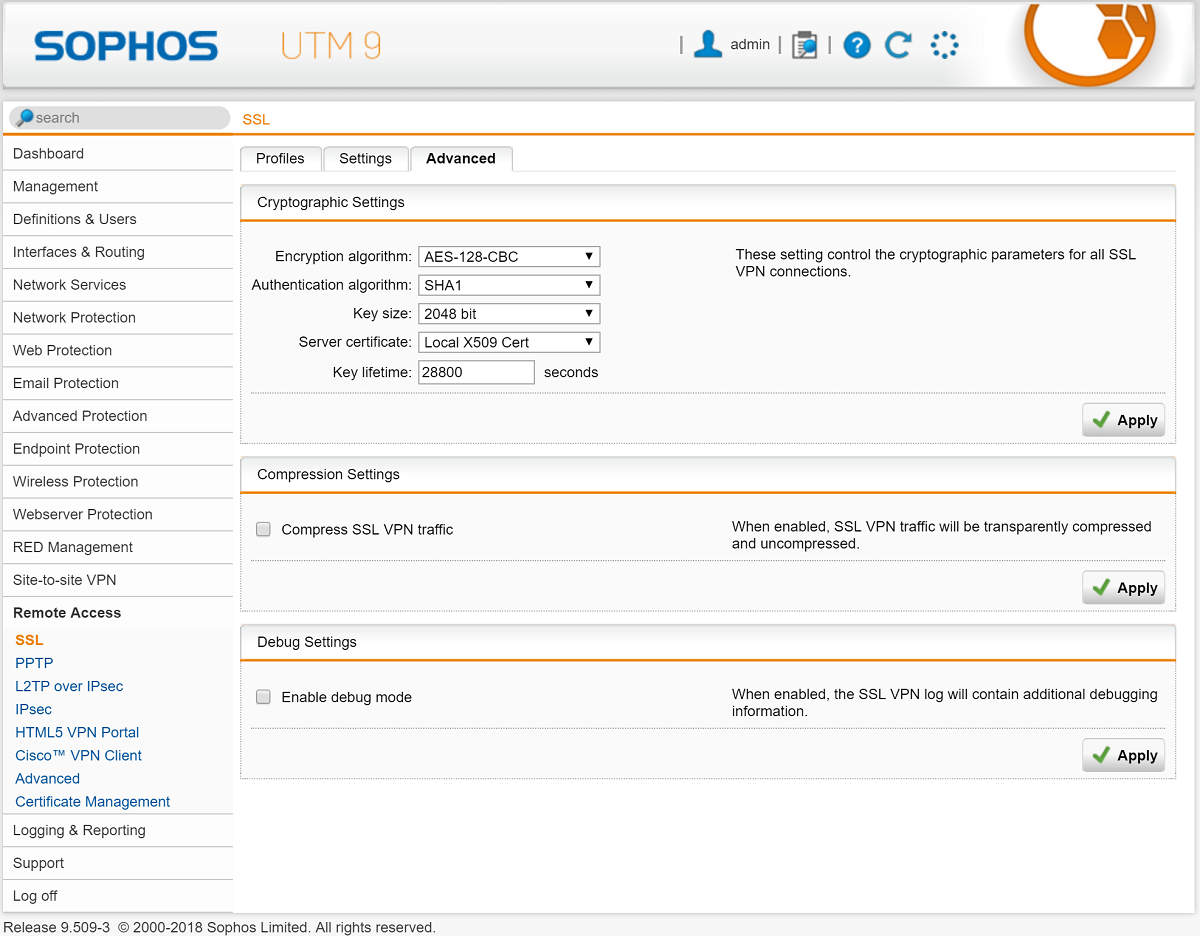Screen dimensions: 1200x936
Task: Expand Network Protection menu
Action: pos(118,318)
